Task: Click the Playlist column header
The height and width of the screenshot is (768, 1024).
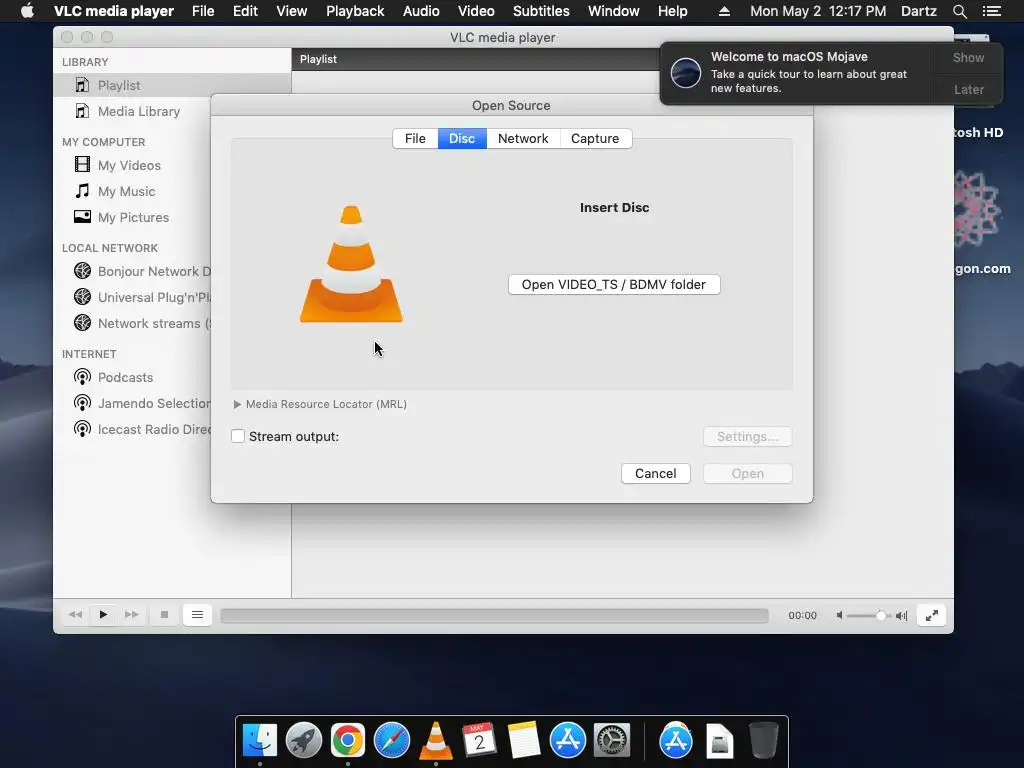Action: [475, 59]
